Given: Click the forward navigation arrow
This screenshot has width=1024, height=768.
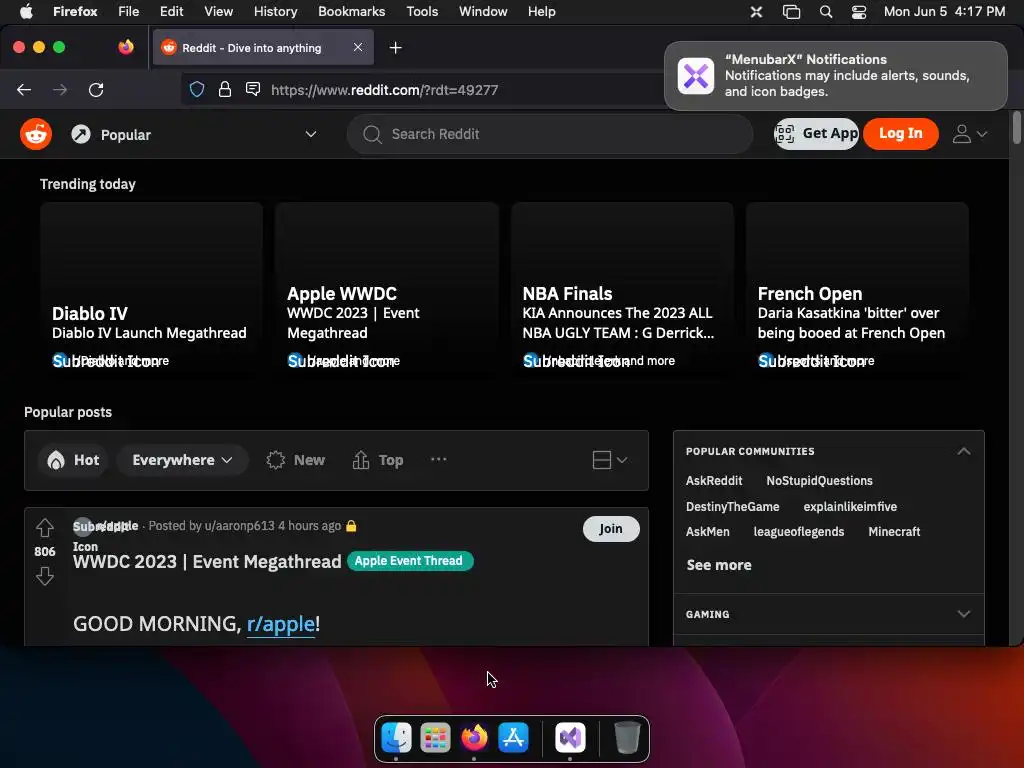Looking at the screenshot, I should 60,89.
